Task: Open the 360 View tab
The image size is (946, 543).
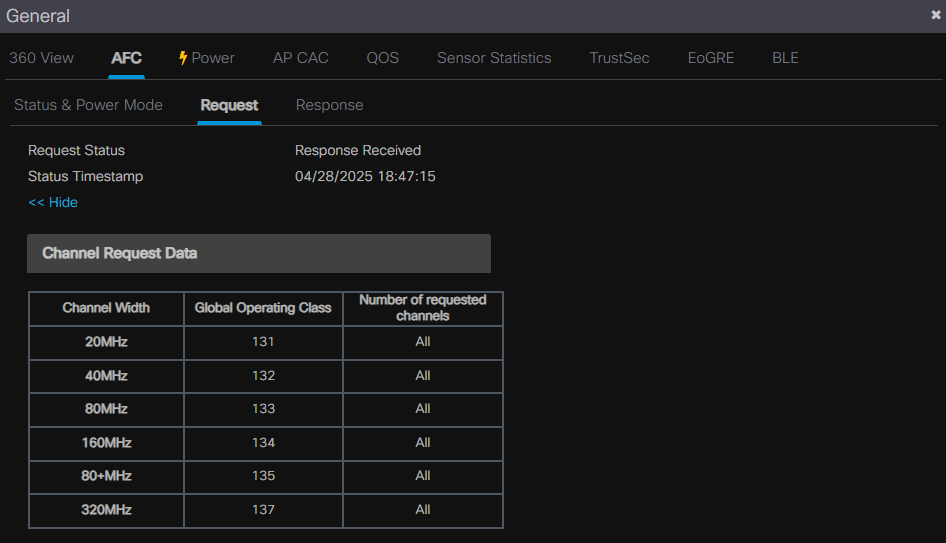Action: 41,58
